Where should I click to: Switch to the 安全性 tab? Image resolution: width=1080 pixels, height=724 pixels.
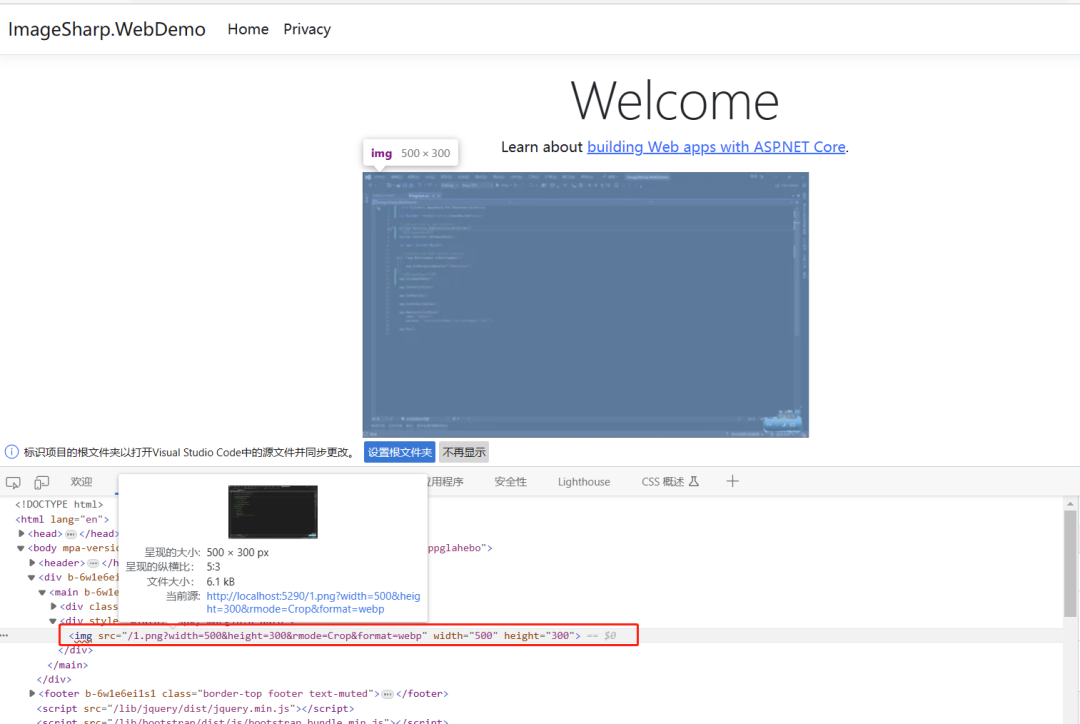(x=510, y=482)
